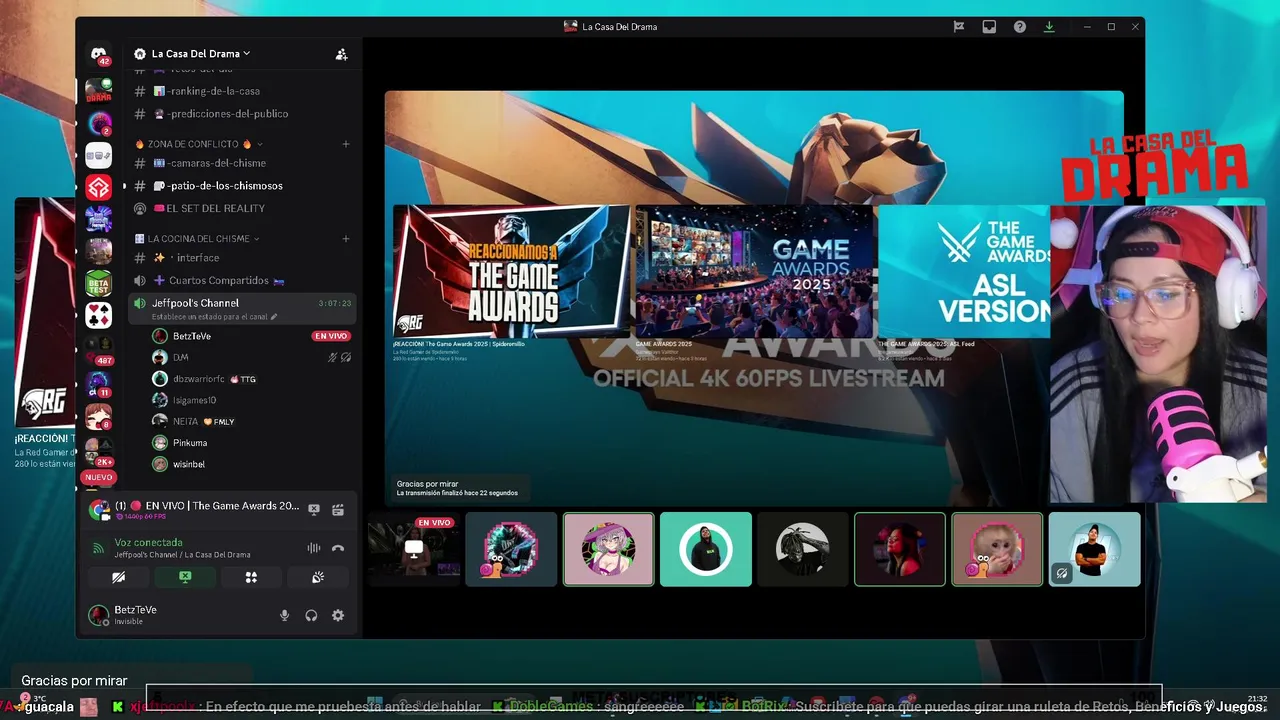This screenshot has width=1280, height=720.
Task: Disconnect from voice with the phone icon
Action: coord(338,548)
